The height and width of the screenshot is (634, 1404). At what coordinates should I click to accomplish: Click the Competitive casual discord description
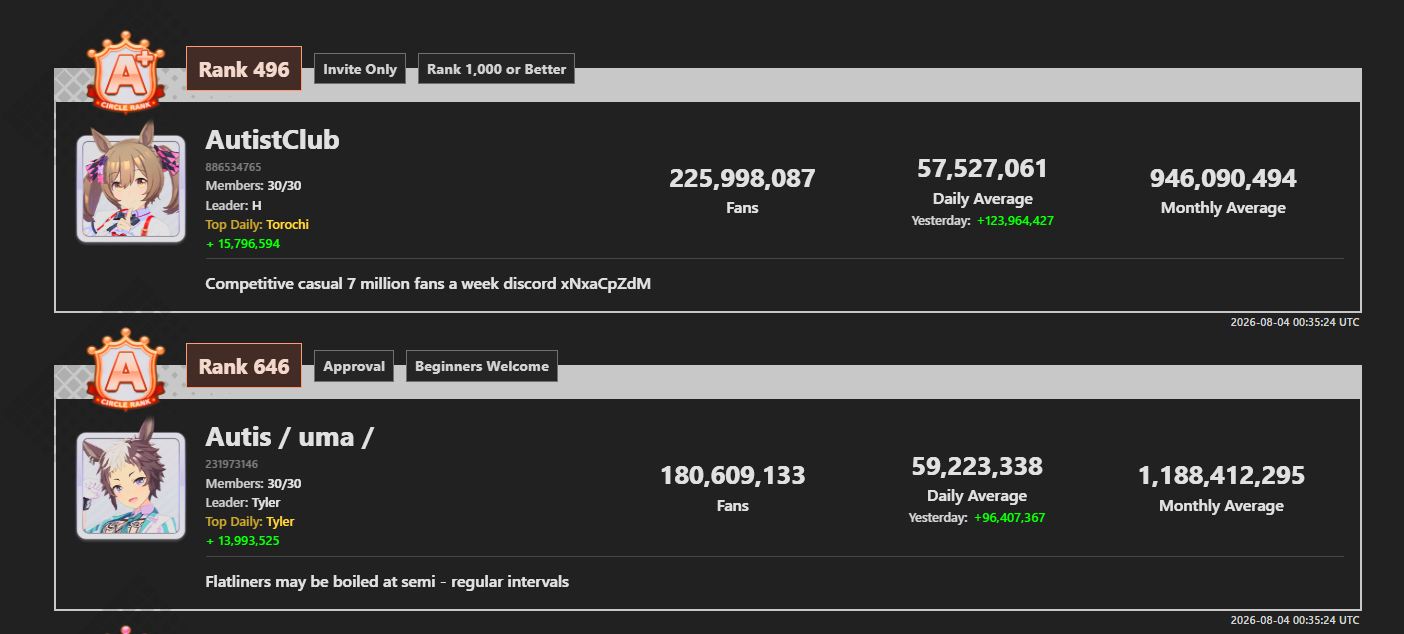tap(428, 284)
